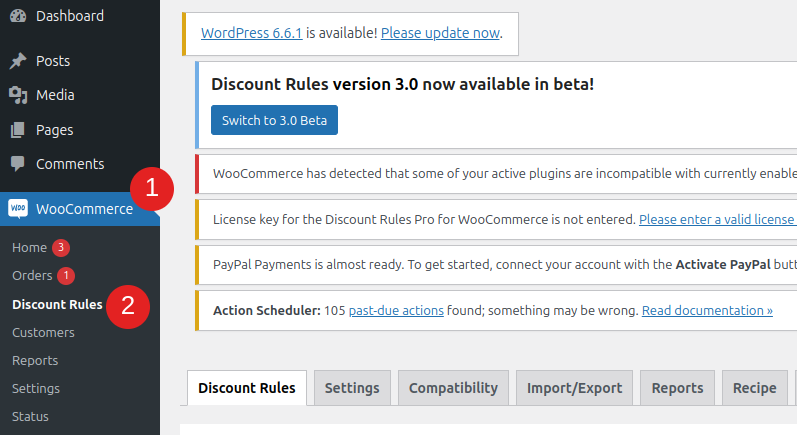Open Pages menu item
The width and height of the screenshot is (797, 435).
(x=54, y=130)
